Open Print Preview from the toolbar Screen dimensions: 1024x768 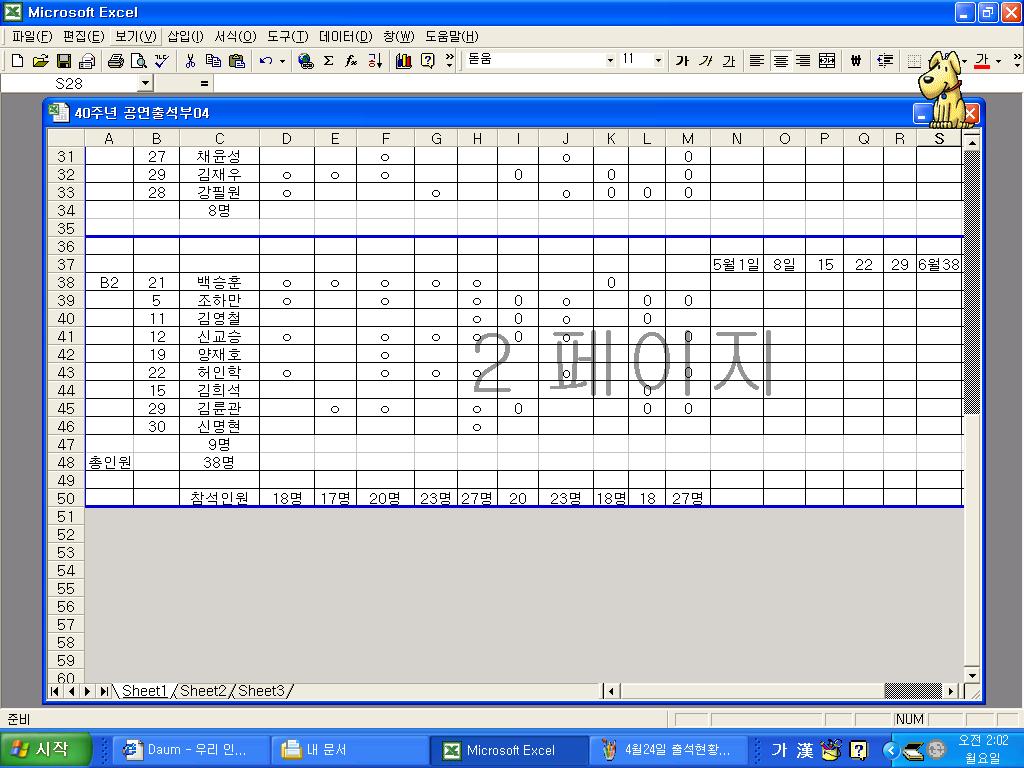click(138, 61)
